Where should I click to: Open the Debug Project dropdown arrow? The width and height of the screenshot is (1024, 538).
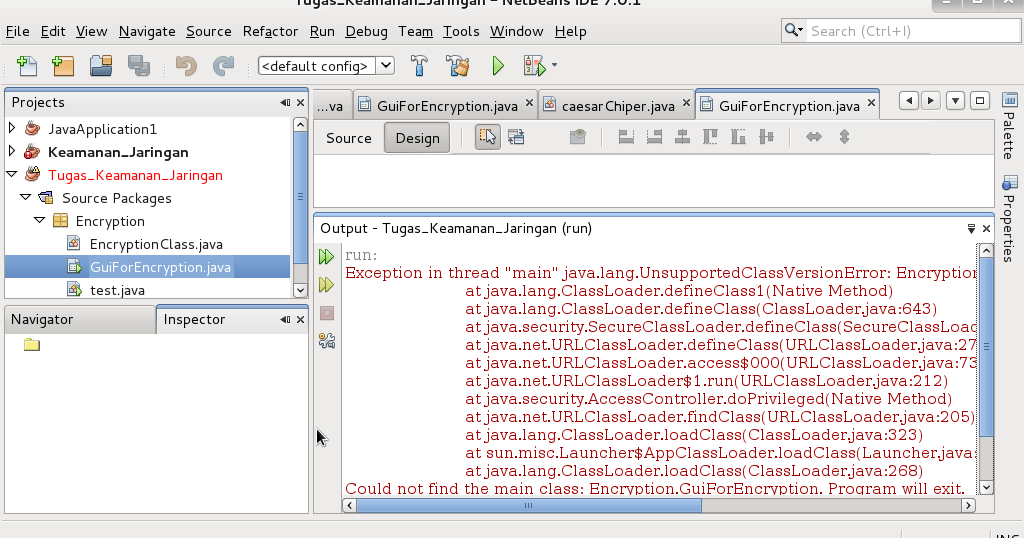[x=554, y=65]
